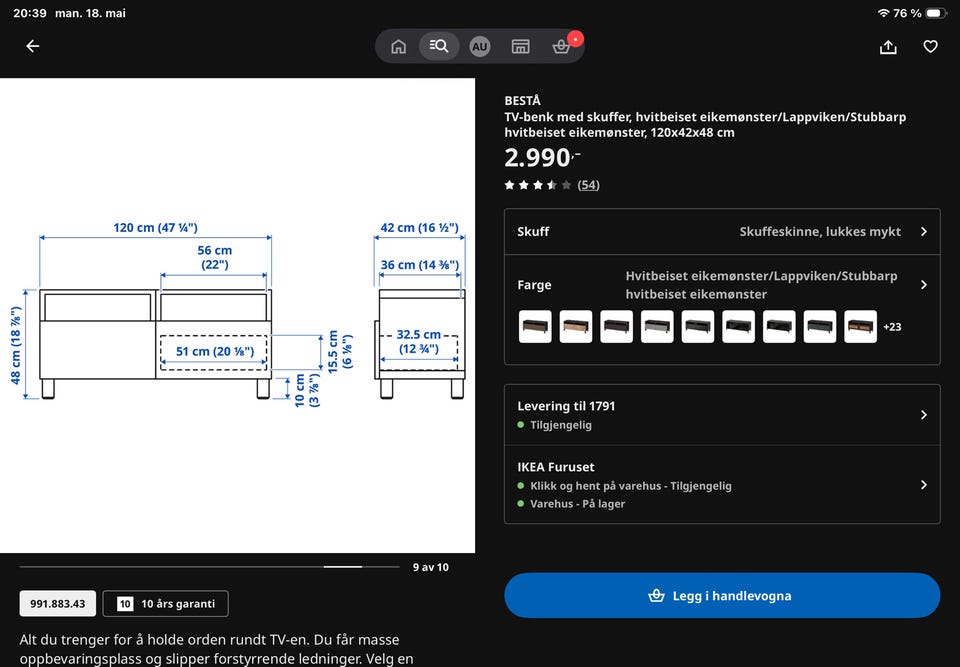Image resolution: width=960 pixels, height=667 pixels.
Task: Open the AU profile avatar
Action: 479,47
